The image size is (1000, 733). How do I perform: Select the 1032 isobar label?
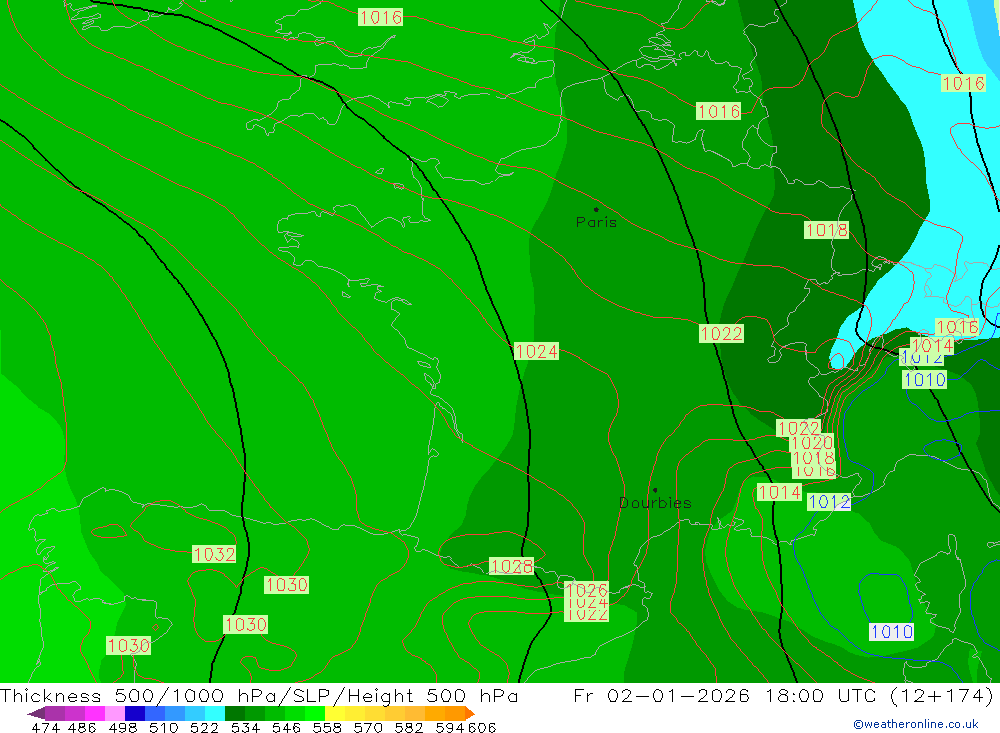(214, 554)
